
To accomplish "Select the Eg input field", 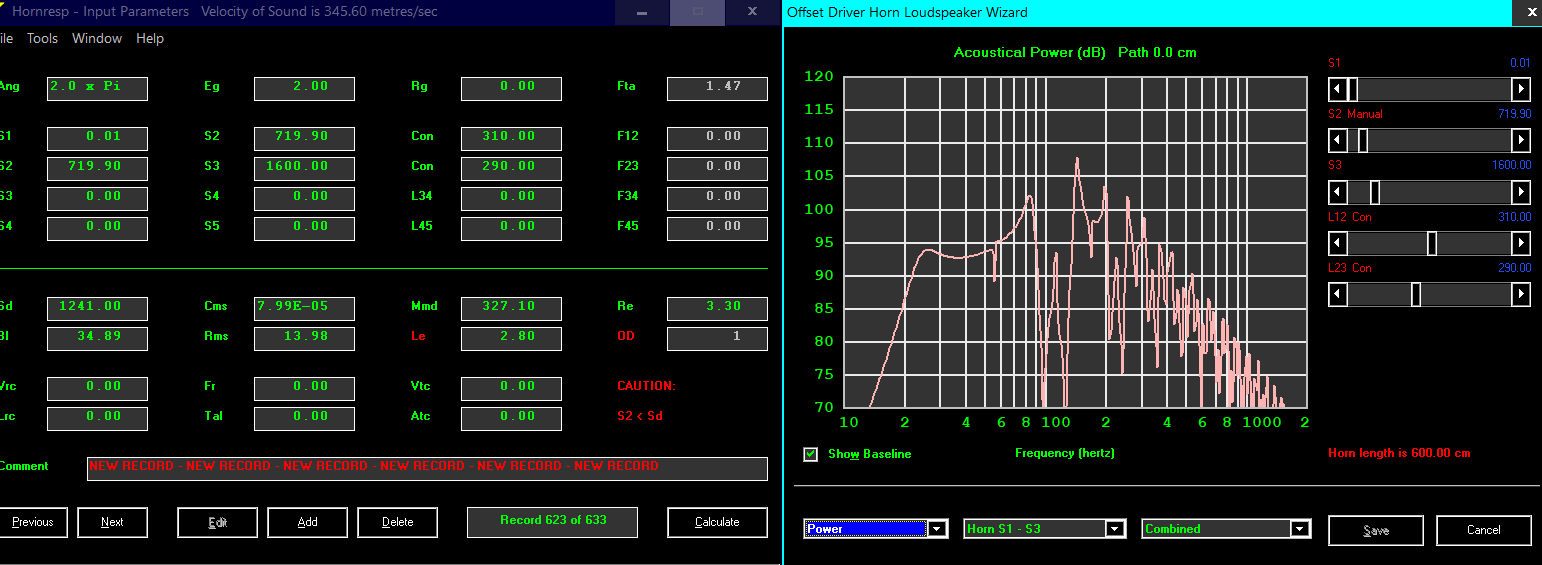I will coord(304,88).
